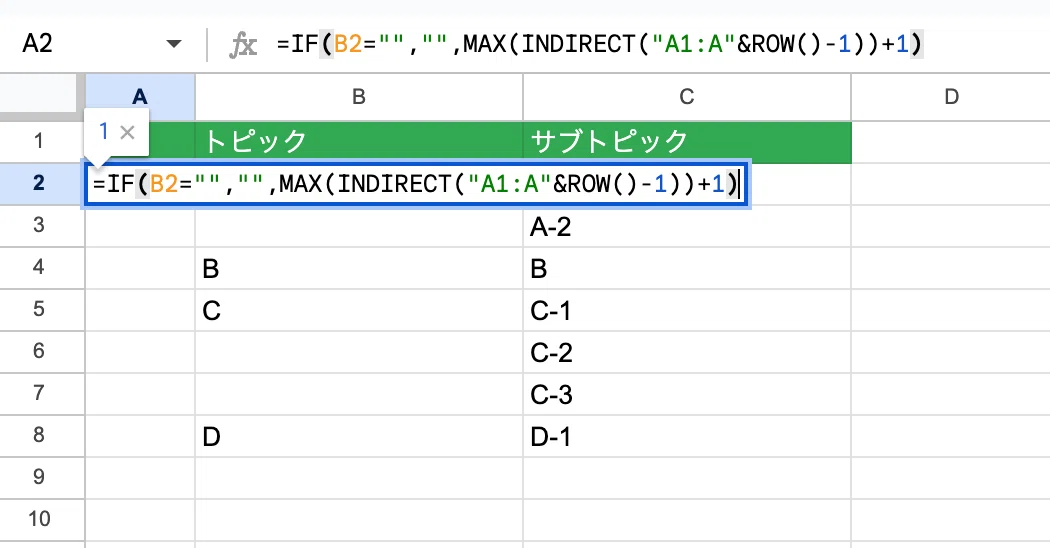
Task: Click the tooltip number 1 badge
Action: coord(104,131)
